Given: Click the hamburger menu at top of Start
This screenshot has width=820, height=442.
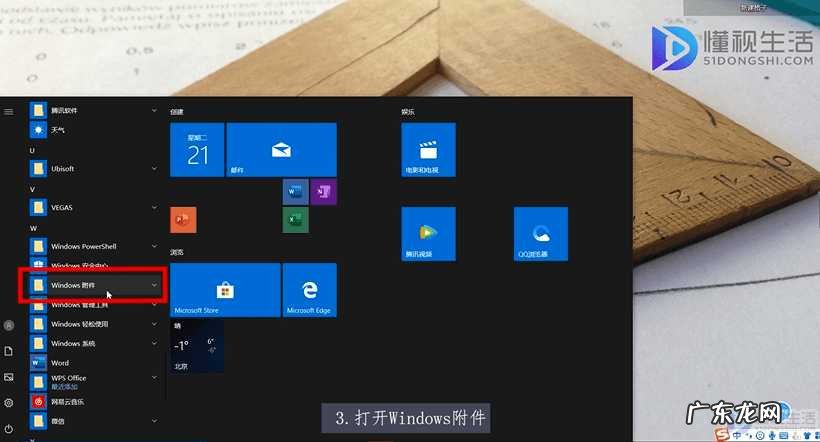Looking at the screenshot, I should (x=9, y=111).
